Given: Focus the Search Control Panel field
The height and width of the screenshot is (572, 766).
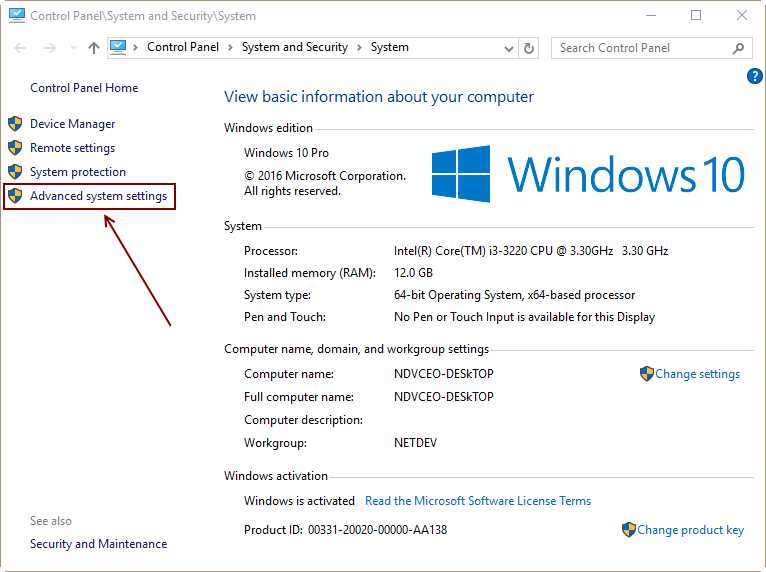Looking at the screenshot, I should [x=652, y=48].
